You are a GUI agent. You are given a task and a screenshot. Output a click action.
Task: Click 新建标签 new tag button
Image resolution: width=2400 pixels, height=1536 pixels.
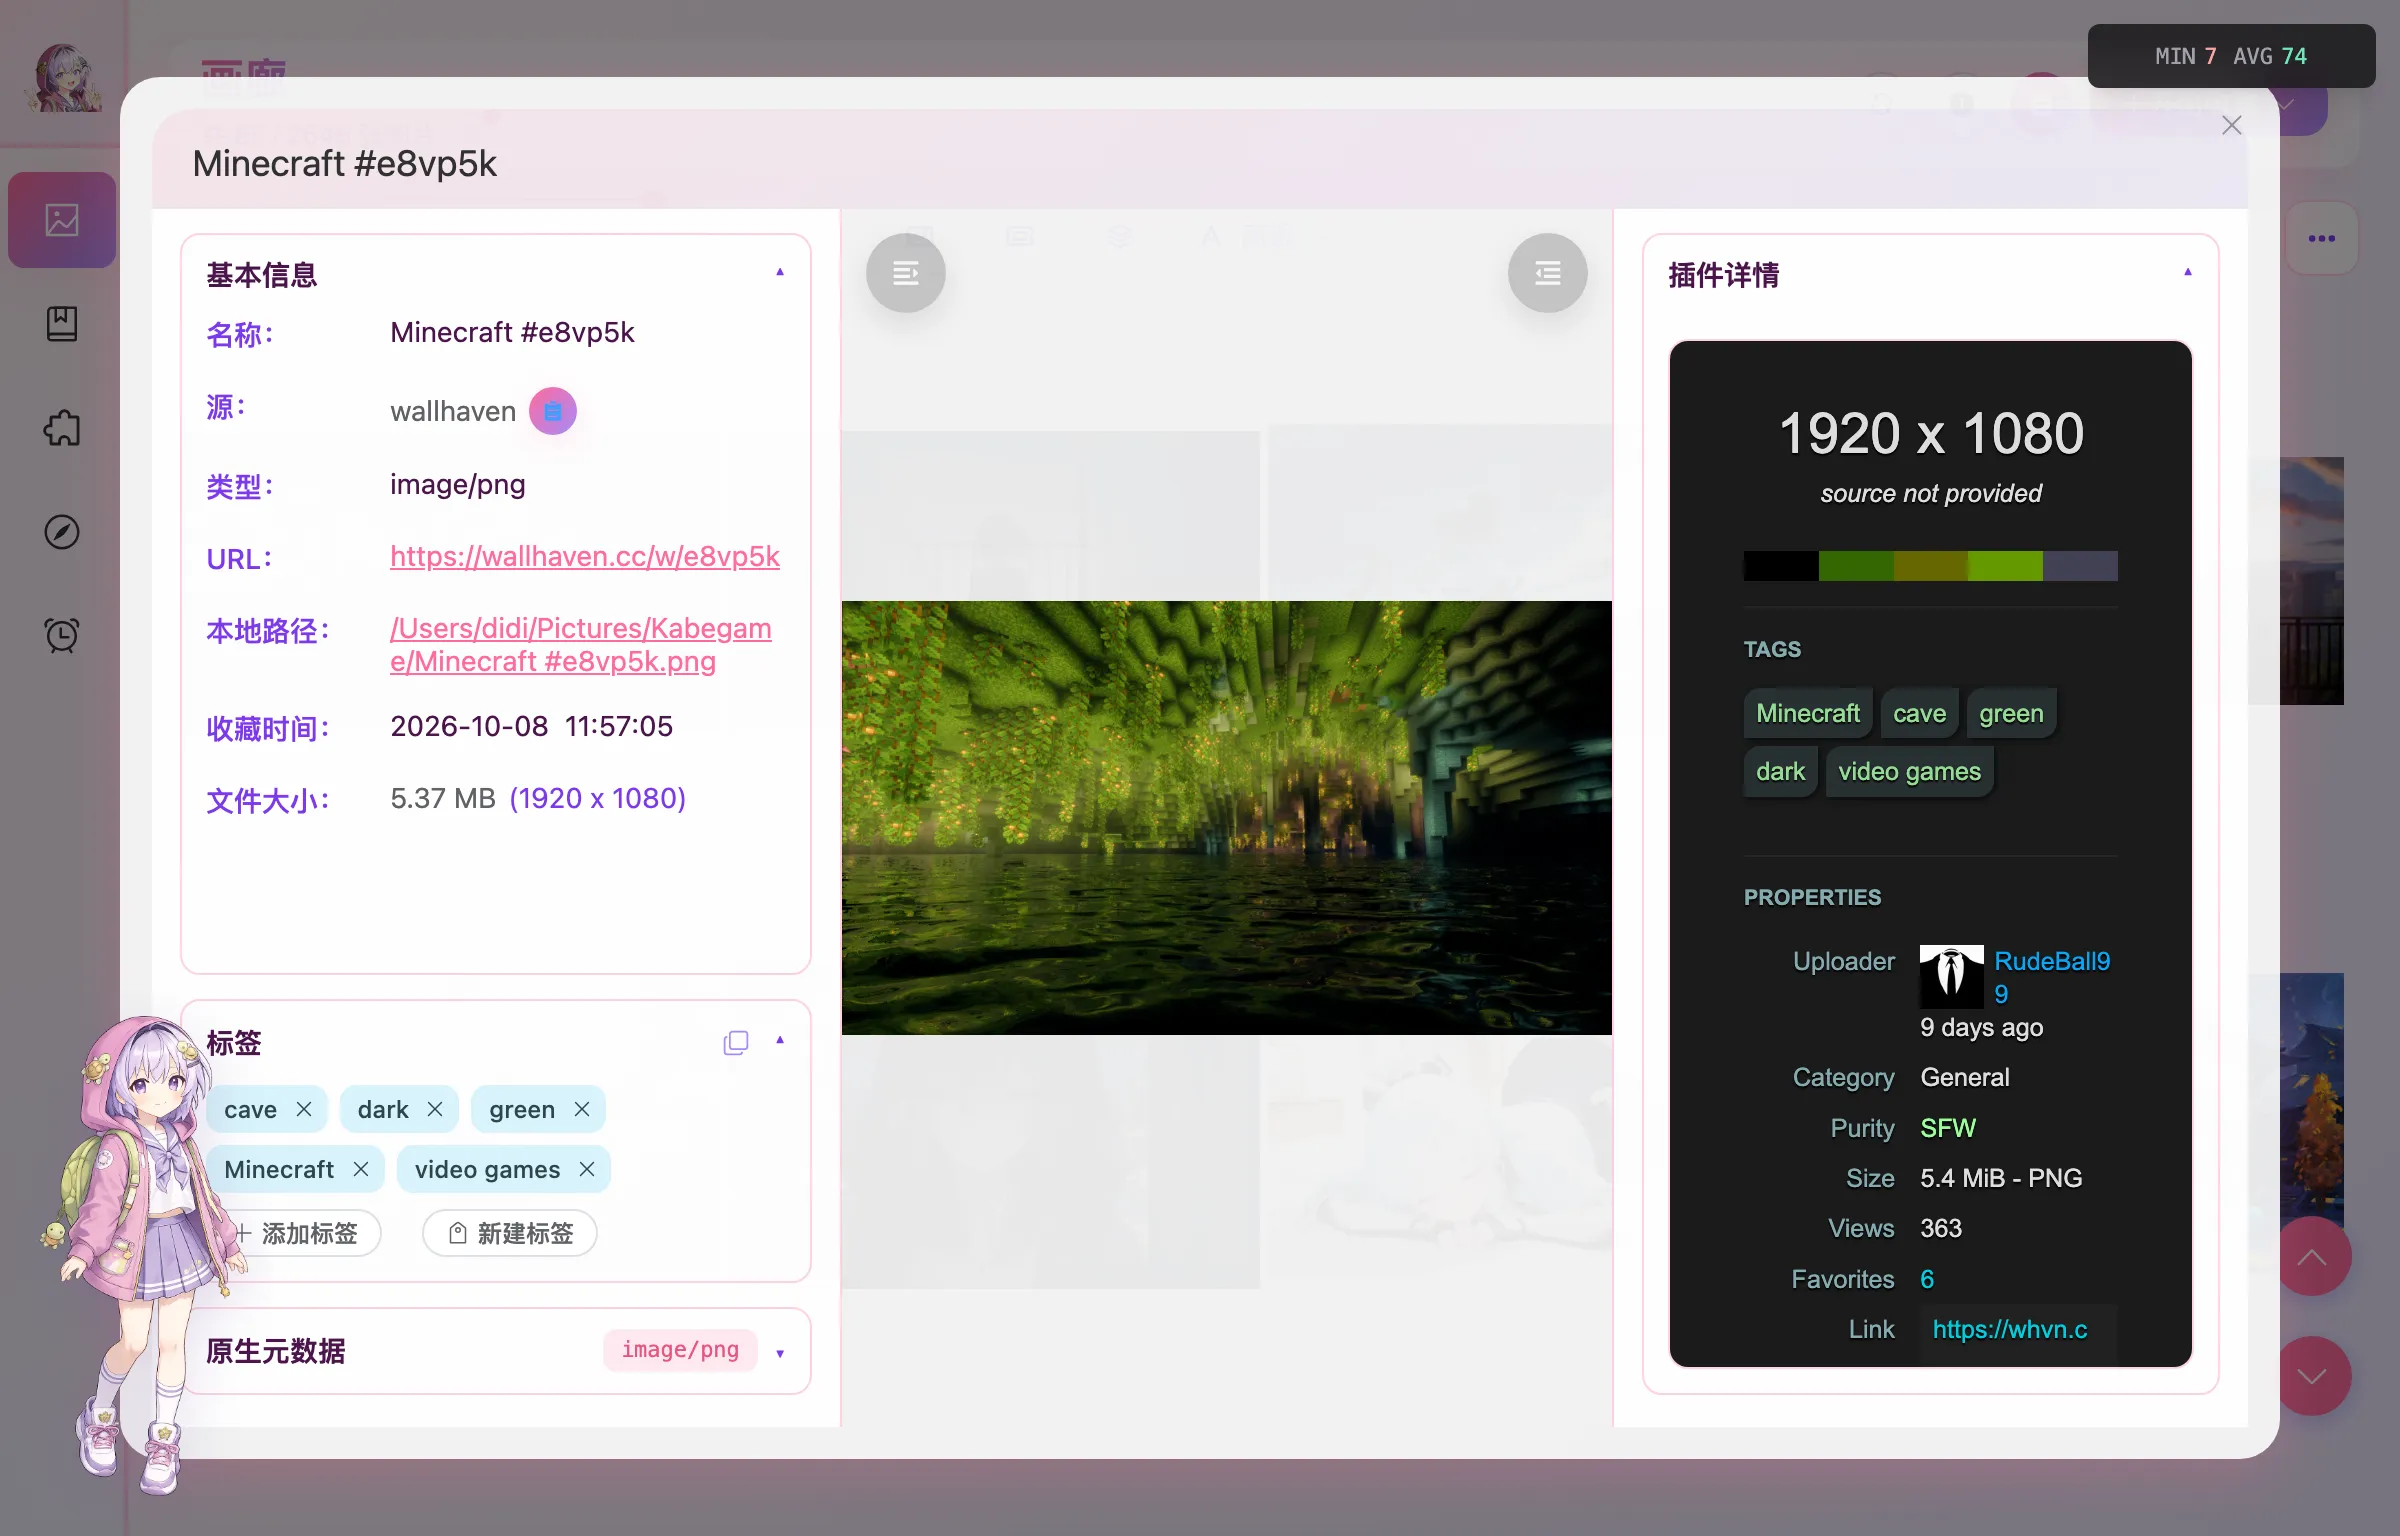510,1233
